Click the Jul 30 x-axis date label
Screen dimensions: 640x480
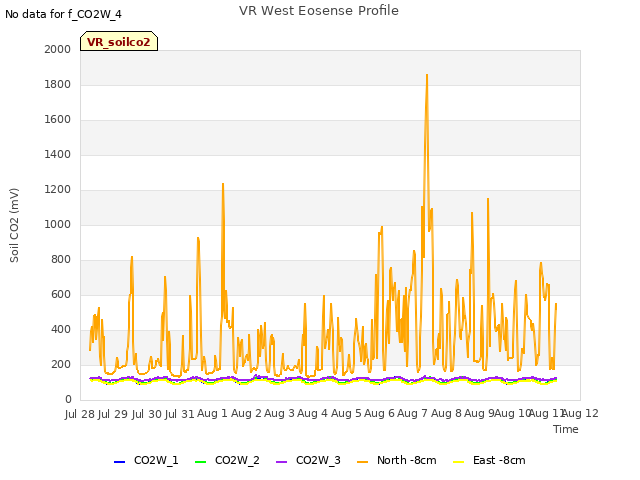click(x=147, y=414)
